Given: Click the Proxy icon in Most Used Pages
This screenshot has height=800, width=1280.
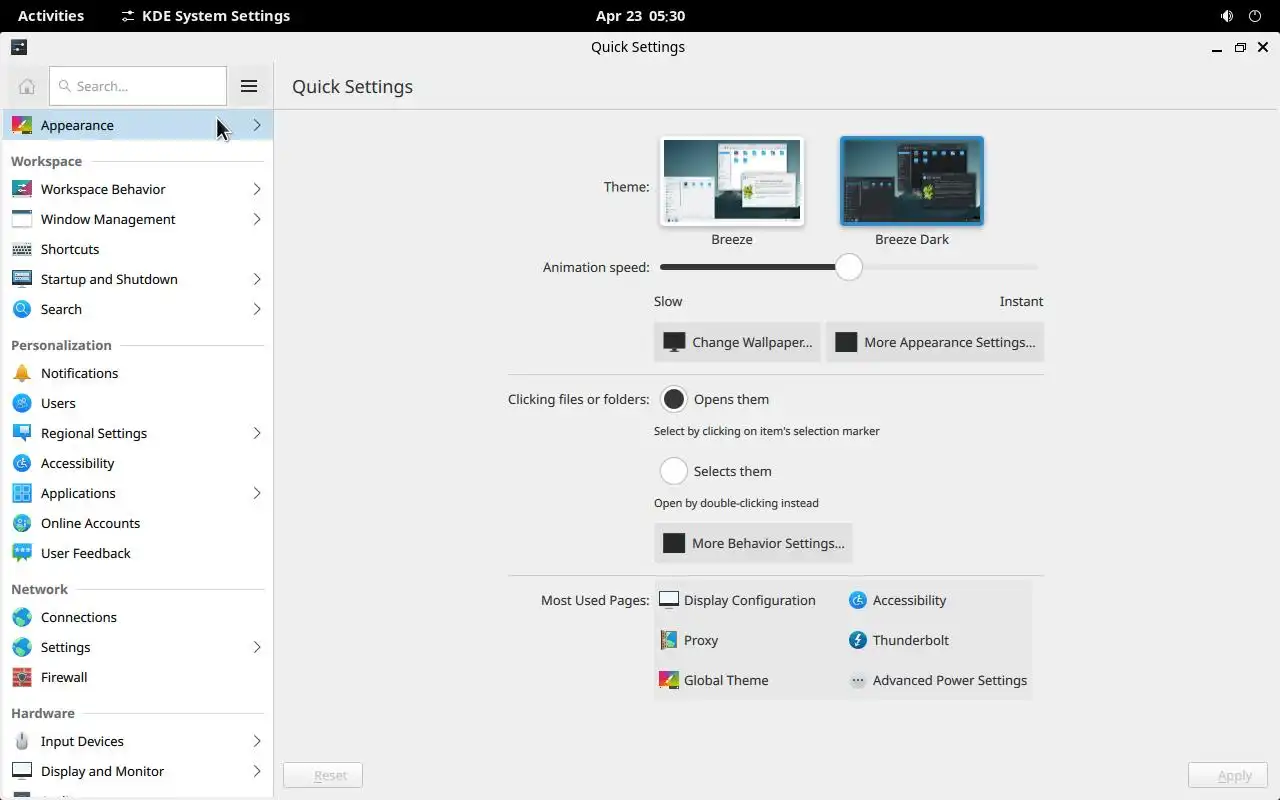Looking at the screenshot, I should (669, 640).
